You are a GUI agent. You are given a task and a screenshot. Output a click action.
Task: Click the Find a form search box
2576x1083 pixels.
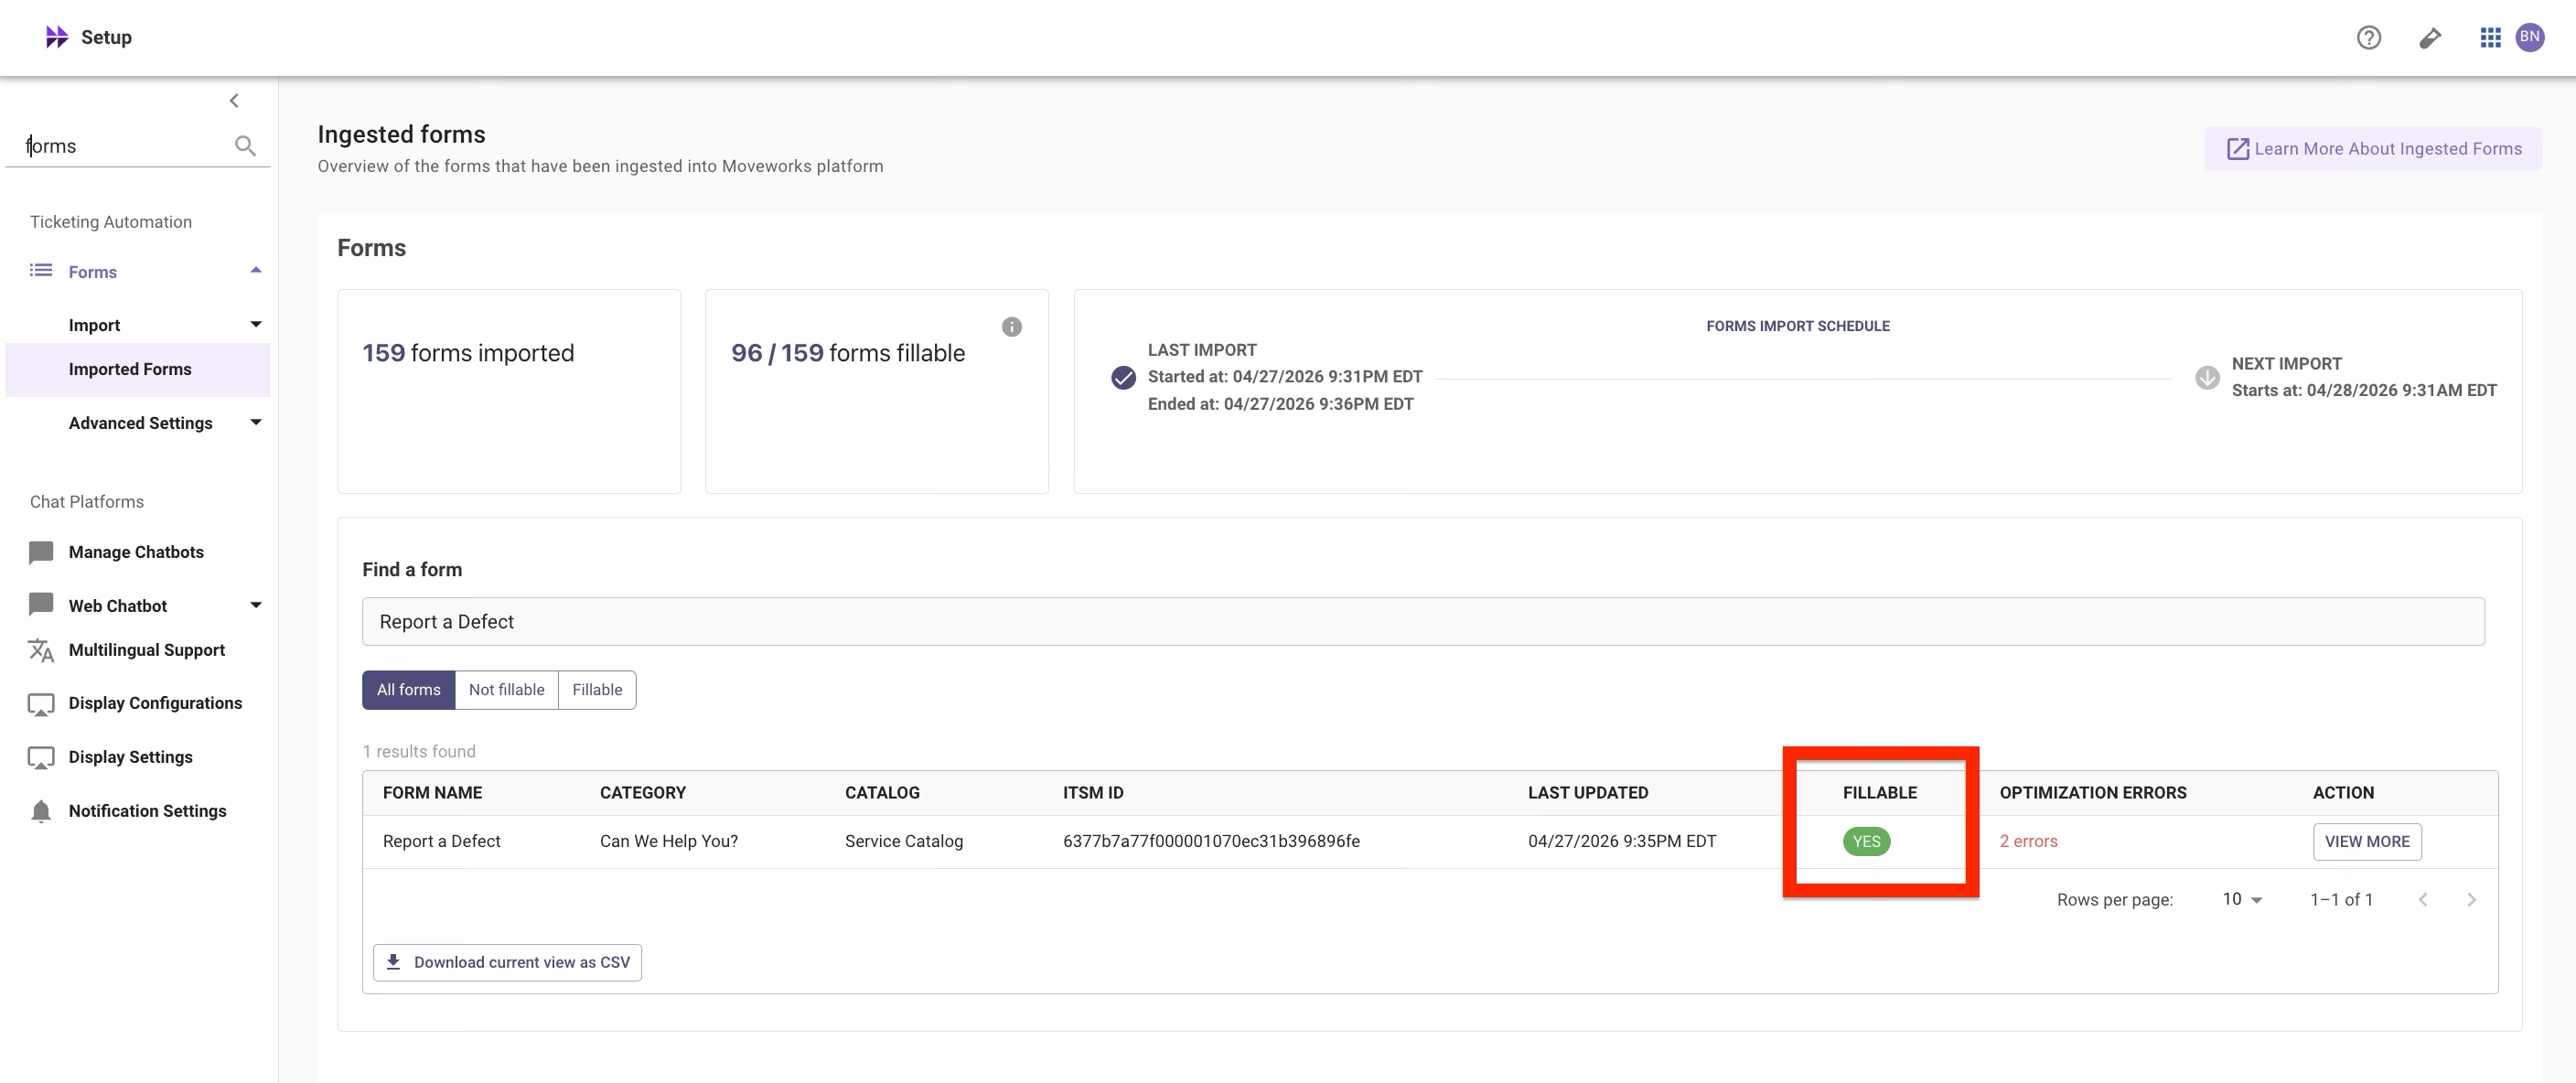point(1423,622)
